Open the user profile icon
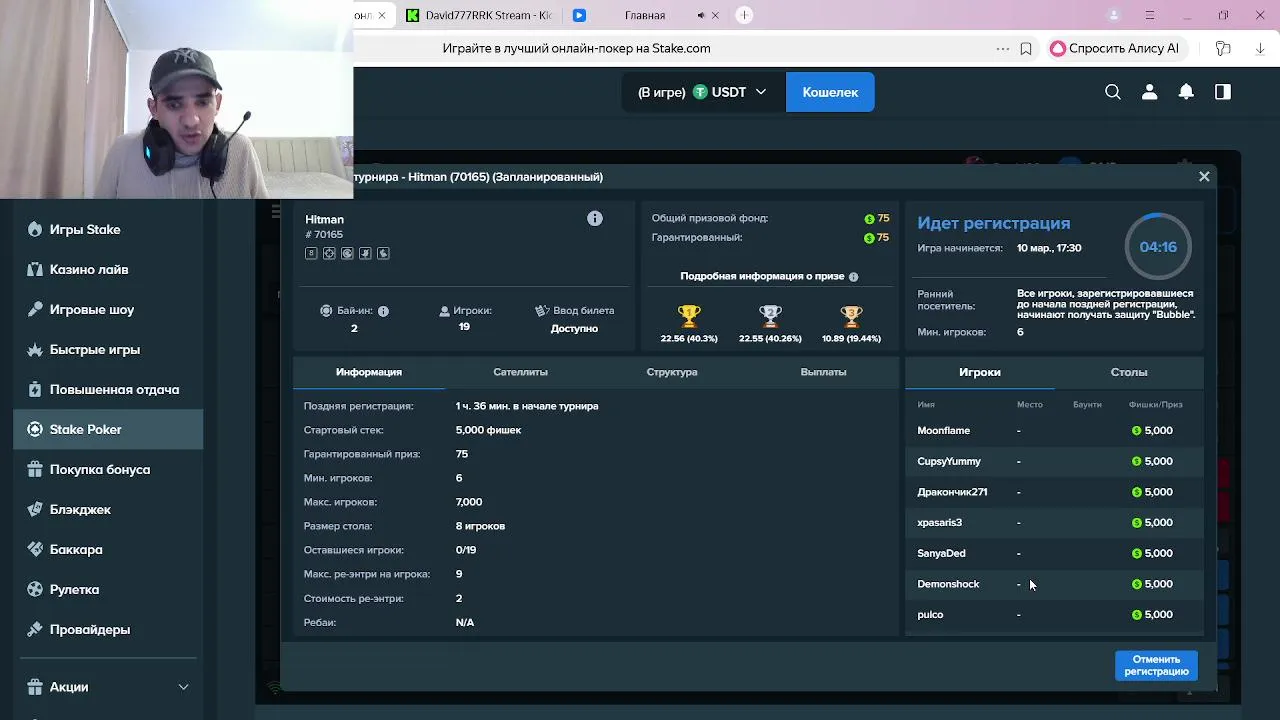Viewport: 1280px width, 720px height. pyautogui.click(x=1149, y=92)
